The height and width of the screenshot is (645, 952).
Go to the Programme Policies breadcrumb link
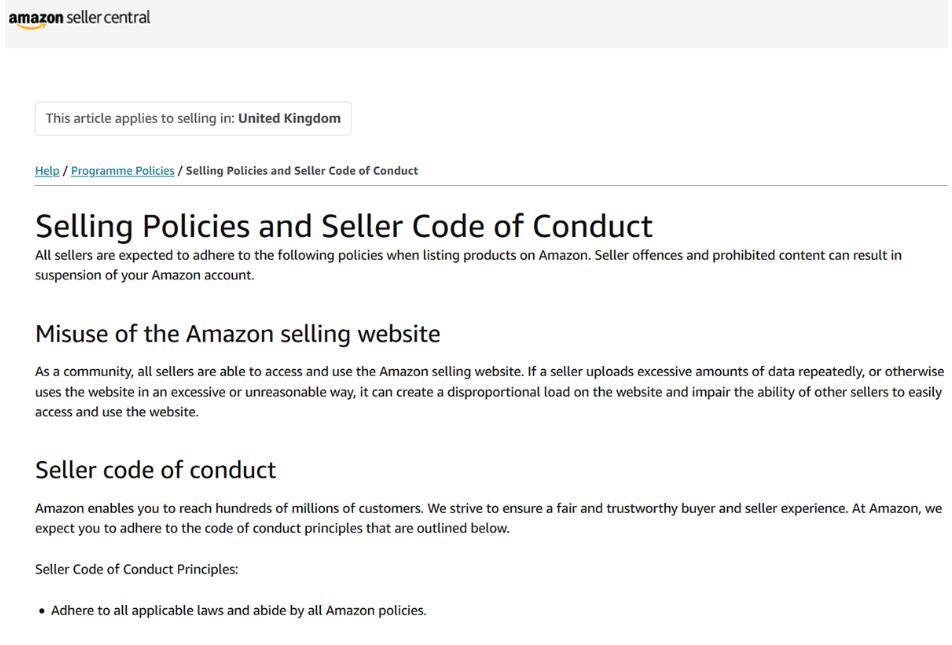coord(123,171)
